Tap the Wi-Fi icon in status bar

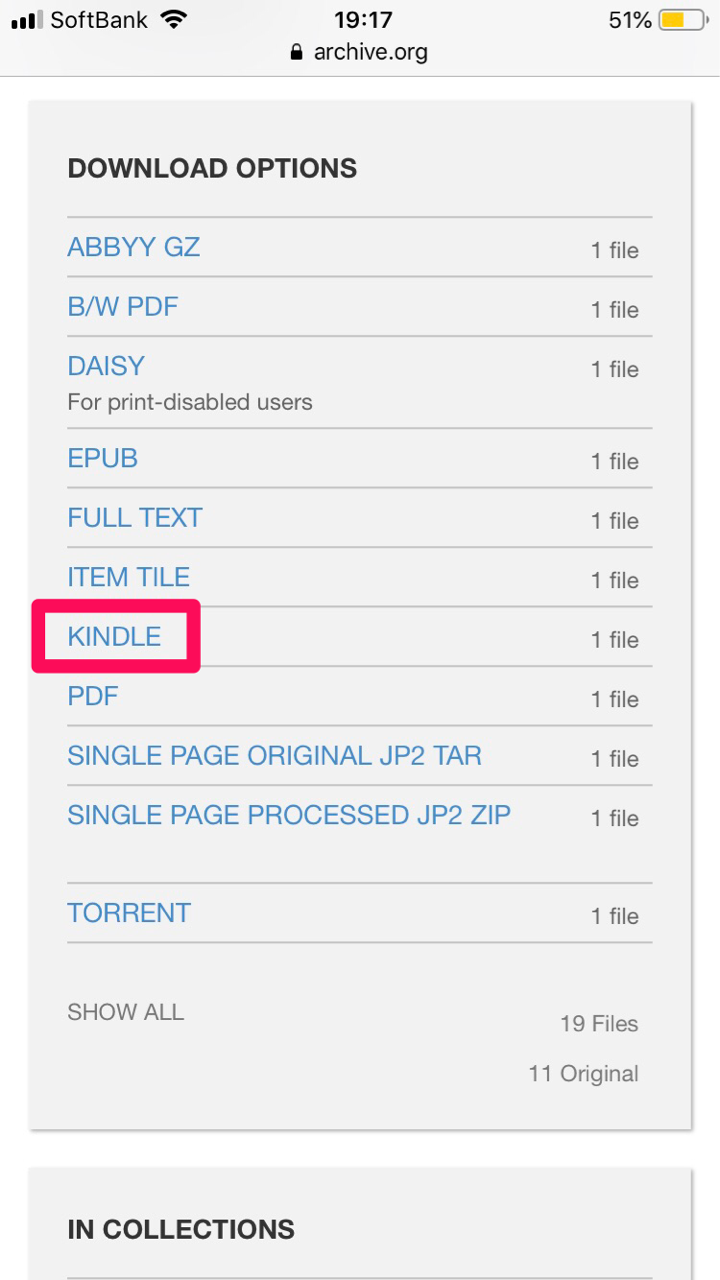pos(174,19)
